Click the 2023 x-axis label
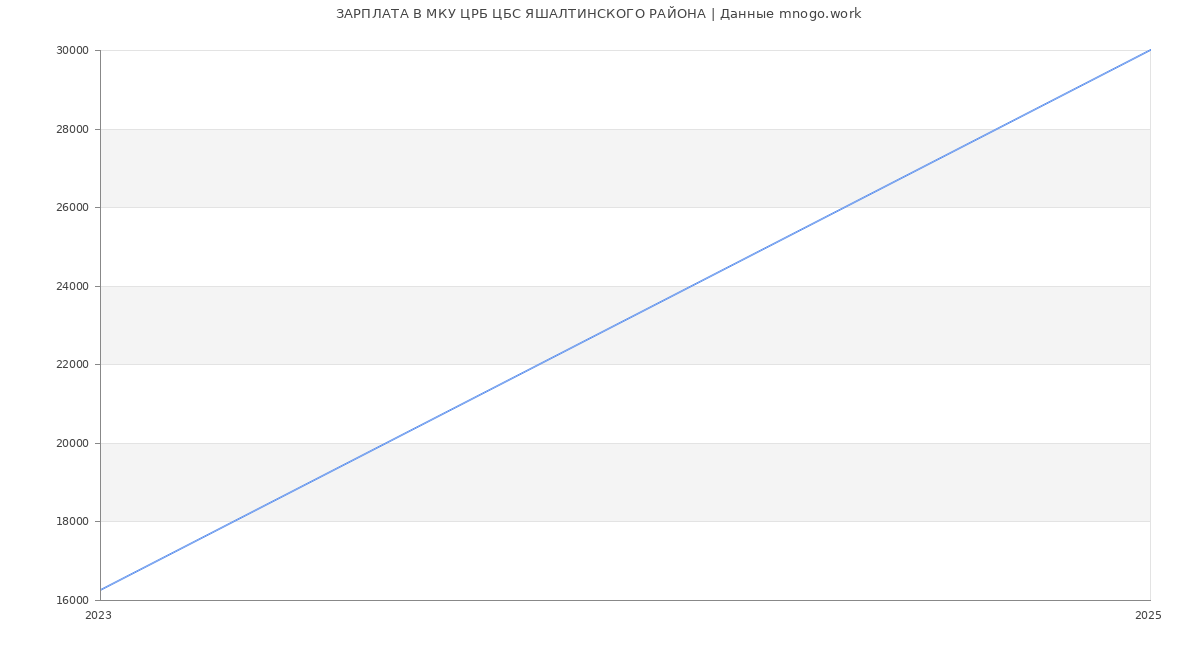Image resolution: width=1200 pixels, height=650 pixels. click(98, 616)
